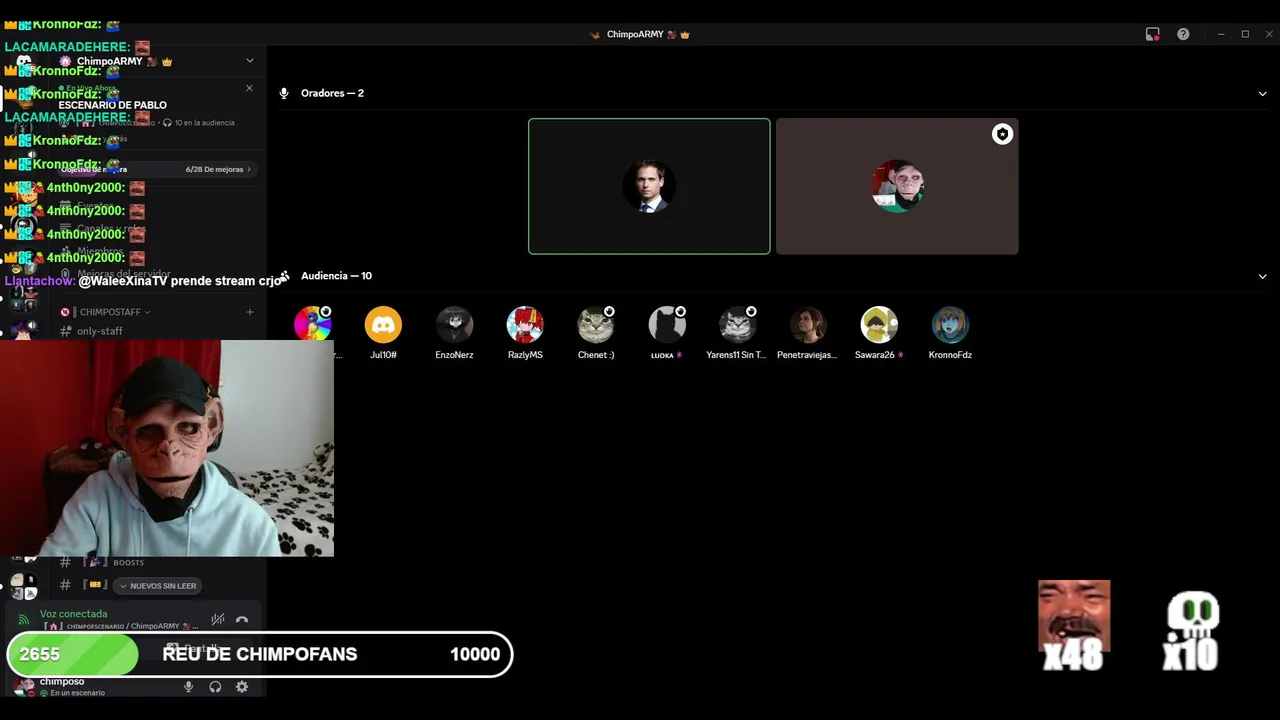
Task: Open Chenet :) audience member avatar
Action: point(596,324)
